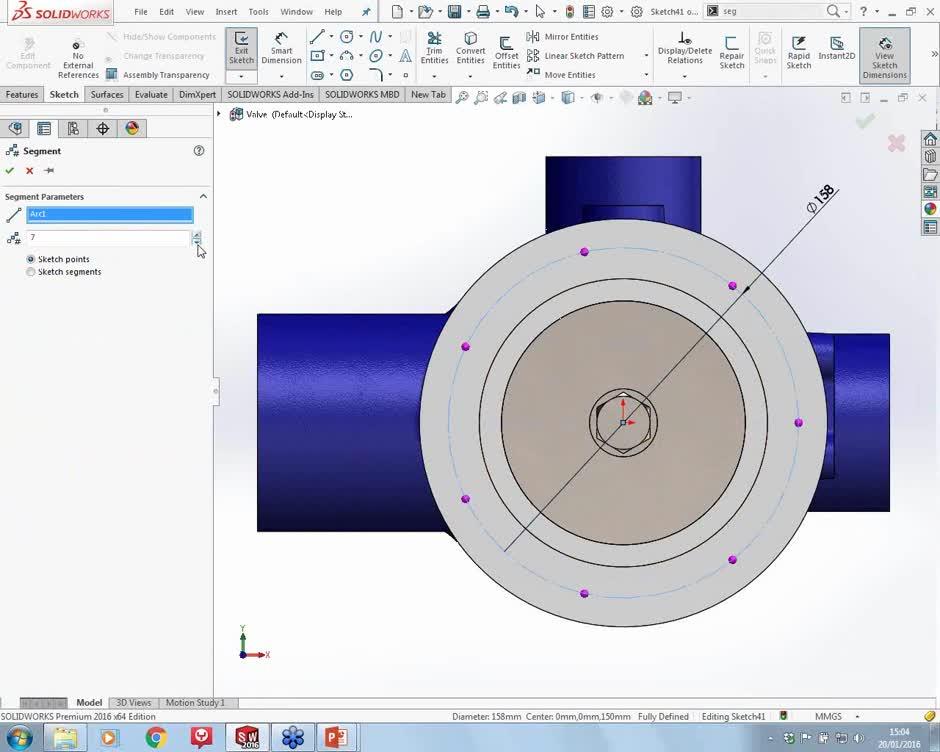Select the Sketch segments radio button

pos(31,271)
